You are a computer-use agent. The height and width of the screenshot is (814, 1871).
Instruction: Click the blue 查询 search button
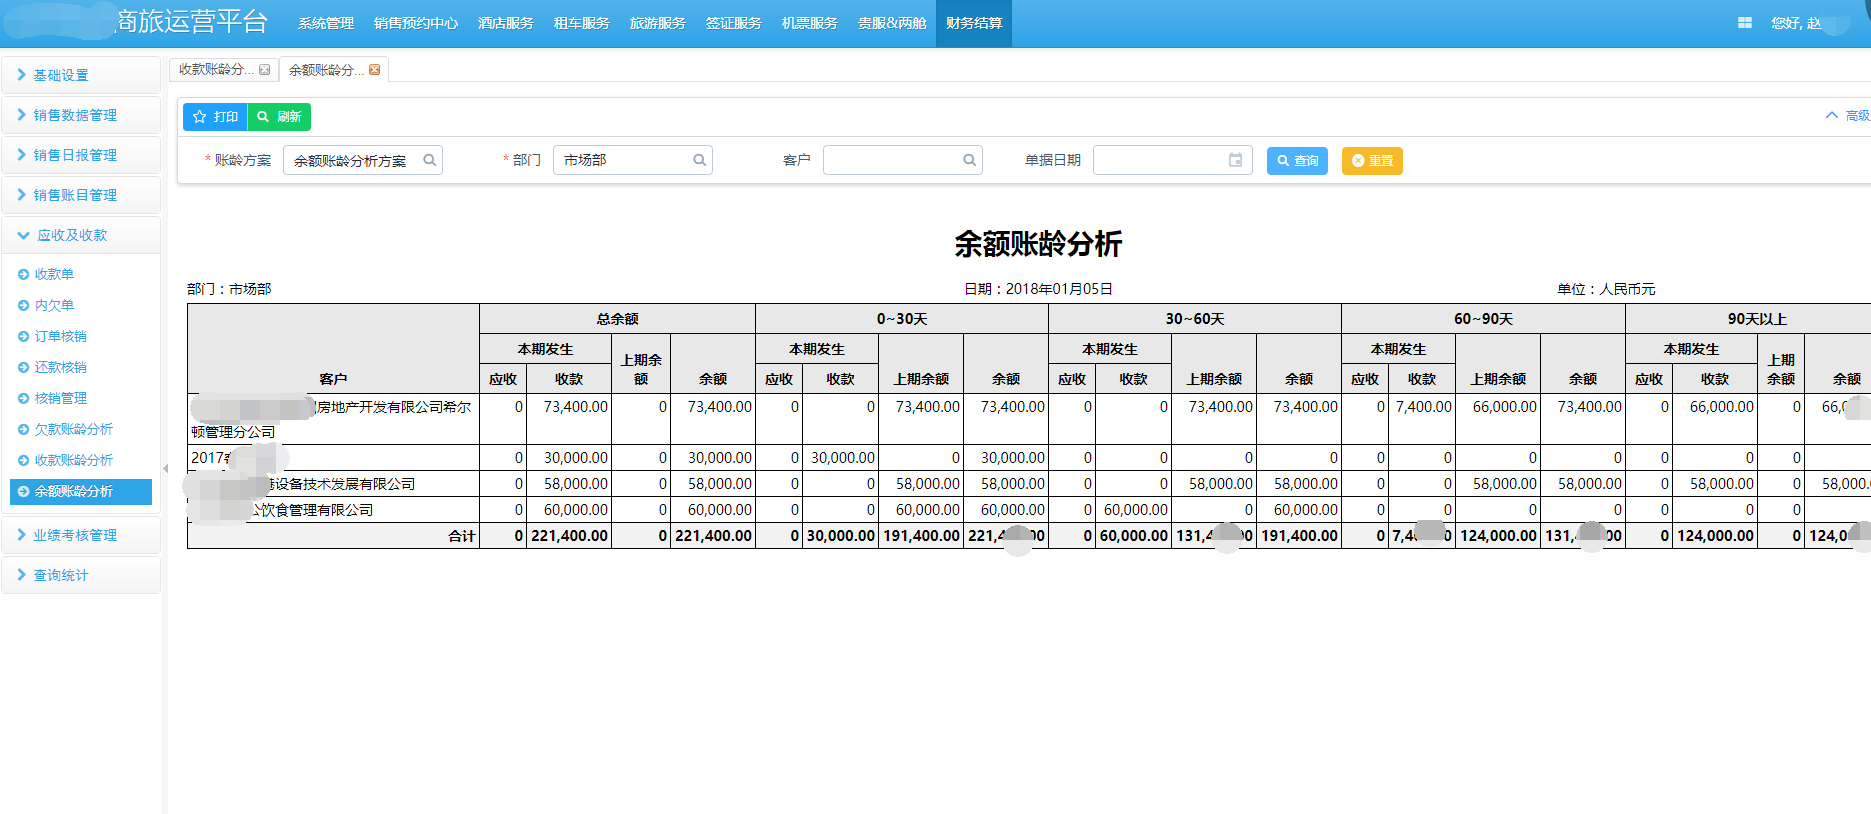click(1297, 161)
